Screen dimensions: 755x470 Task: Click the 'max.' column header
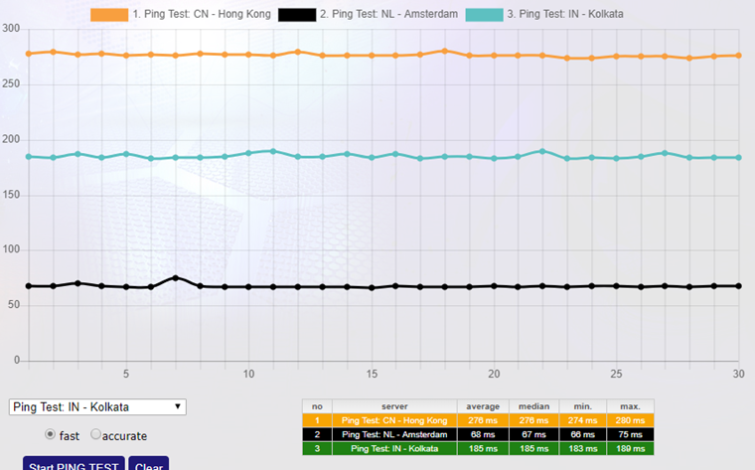(630, 407)
